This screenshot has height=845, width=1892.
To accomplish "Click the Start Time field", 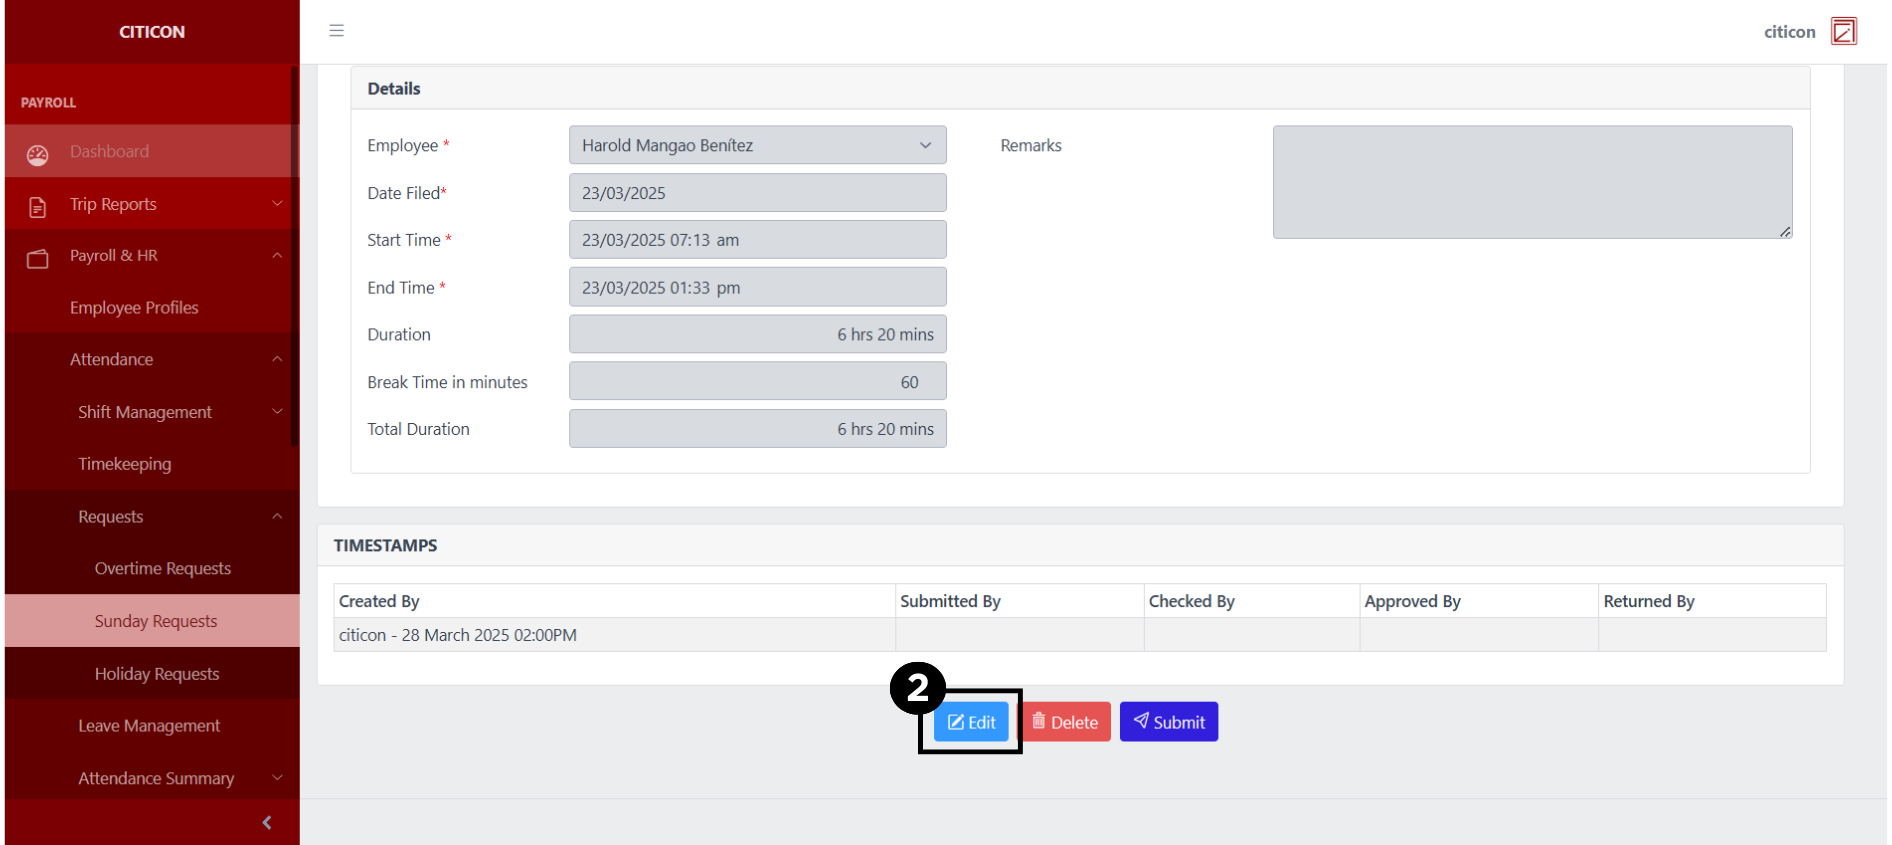I will pyautogui.click(x=757, y=240).
